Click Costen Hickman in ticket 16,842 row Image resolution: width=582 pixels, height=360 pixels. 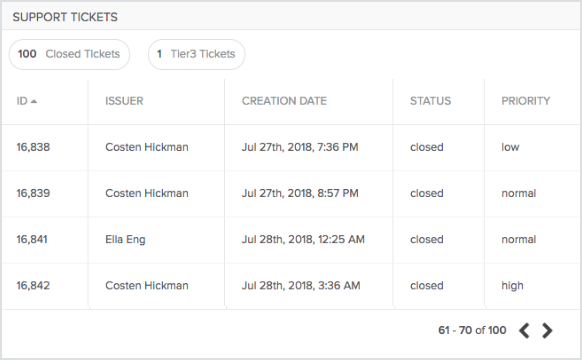tap(147, 285)
